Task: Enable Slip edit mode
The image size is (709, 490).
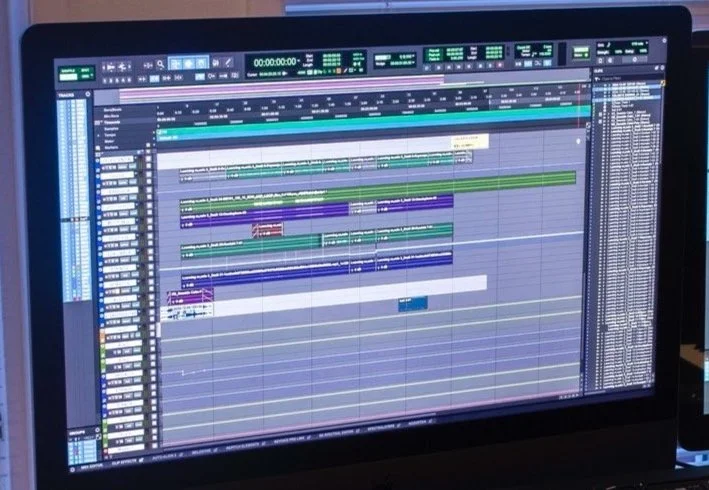Action: (x=68, y=77)
